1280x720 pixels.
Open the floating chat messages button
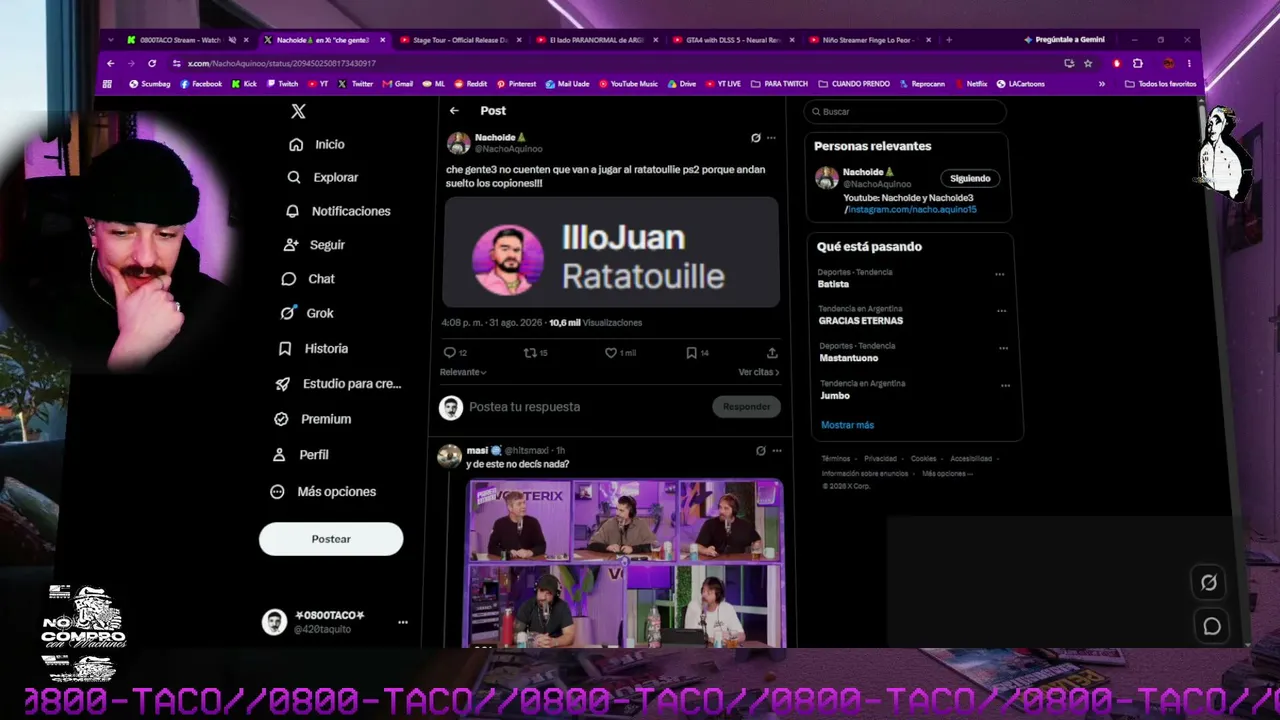pyautogui.click(x=1212, y=626)
